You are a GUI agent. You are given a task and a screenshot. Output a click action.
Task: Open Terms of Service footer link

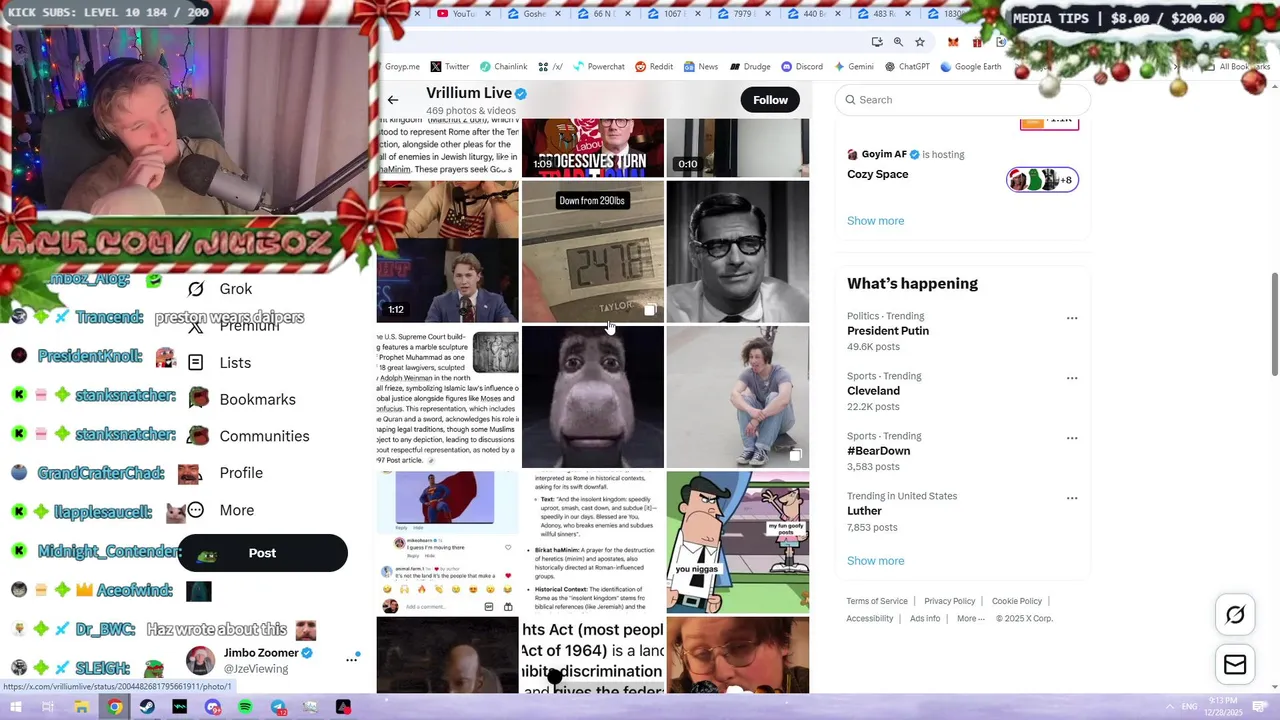877,601
